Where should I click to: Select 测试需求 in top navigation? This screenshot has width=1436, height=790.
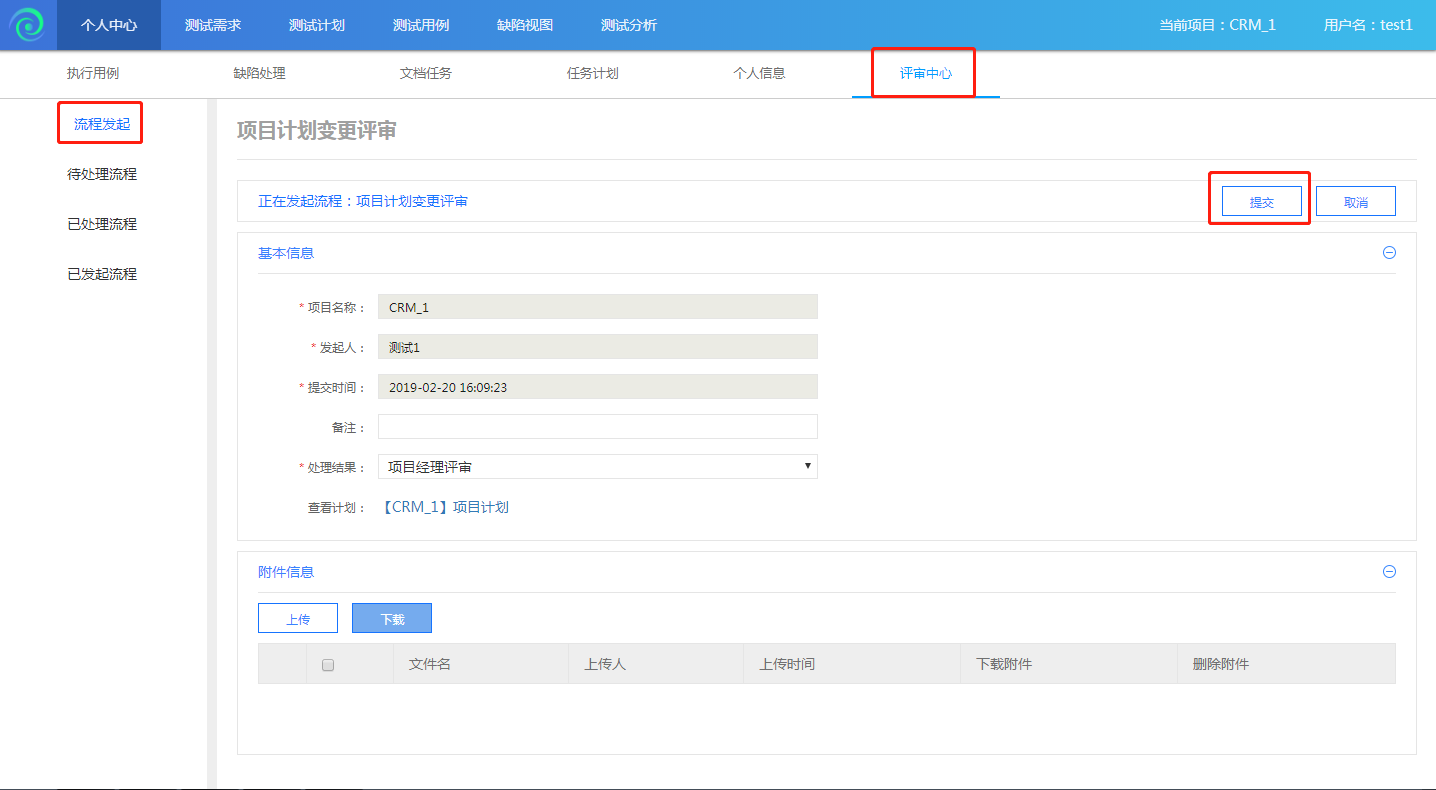(213, 25)
